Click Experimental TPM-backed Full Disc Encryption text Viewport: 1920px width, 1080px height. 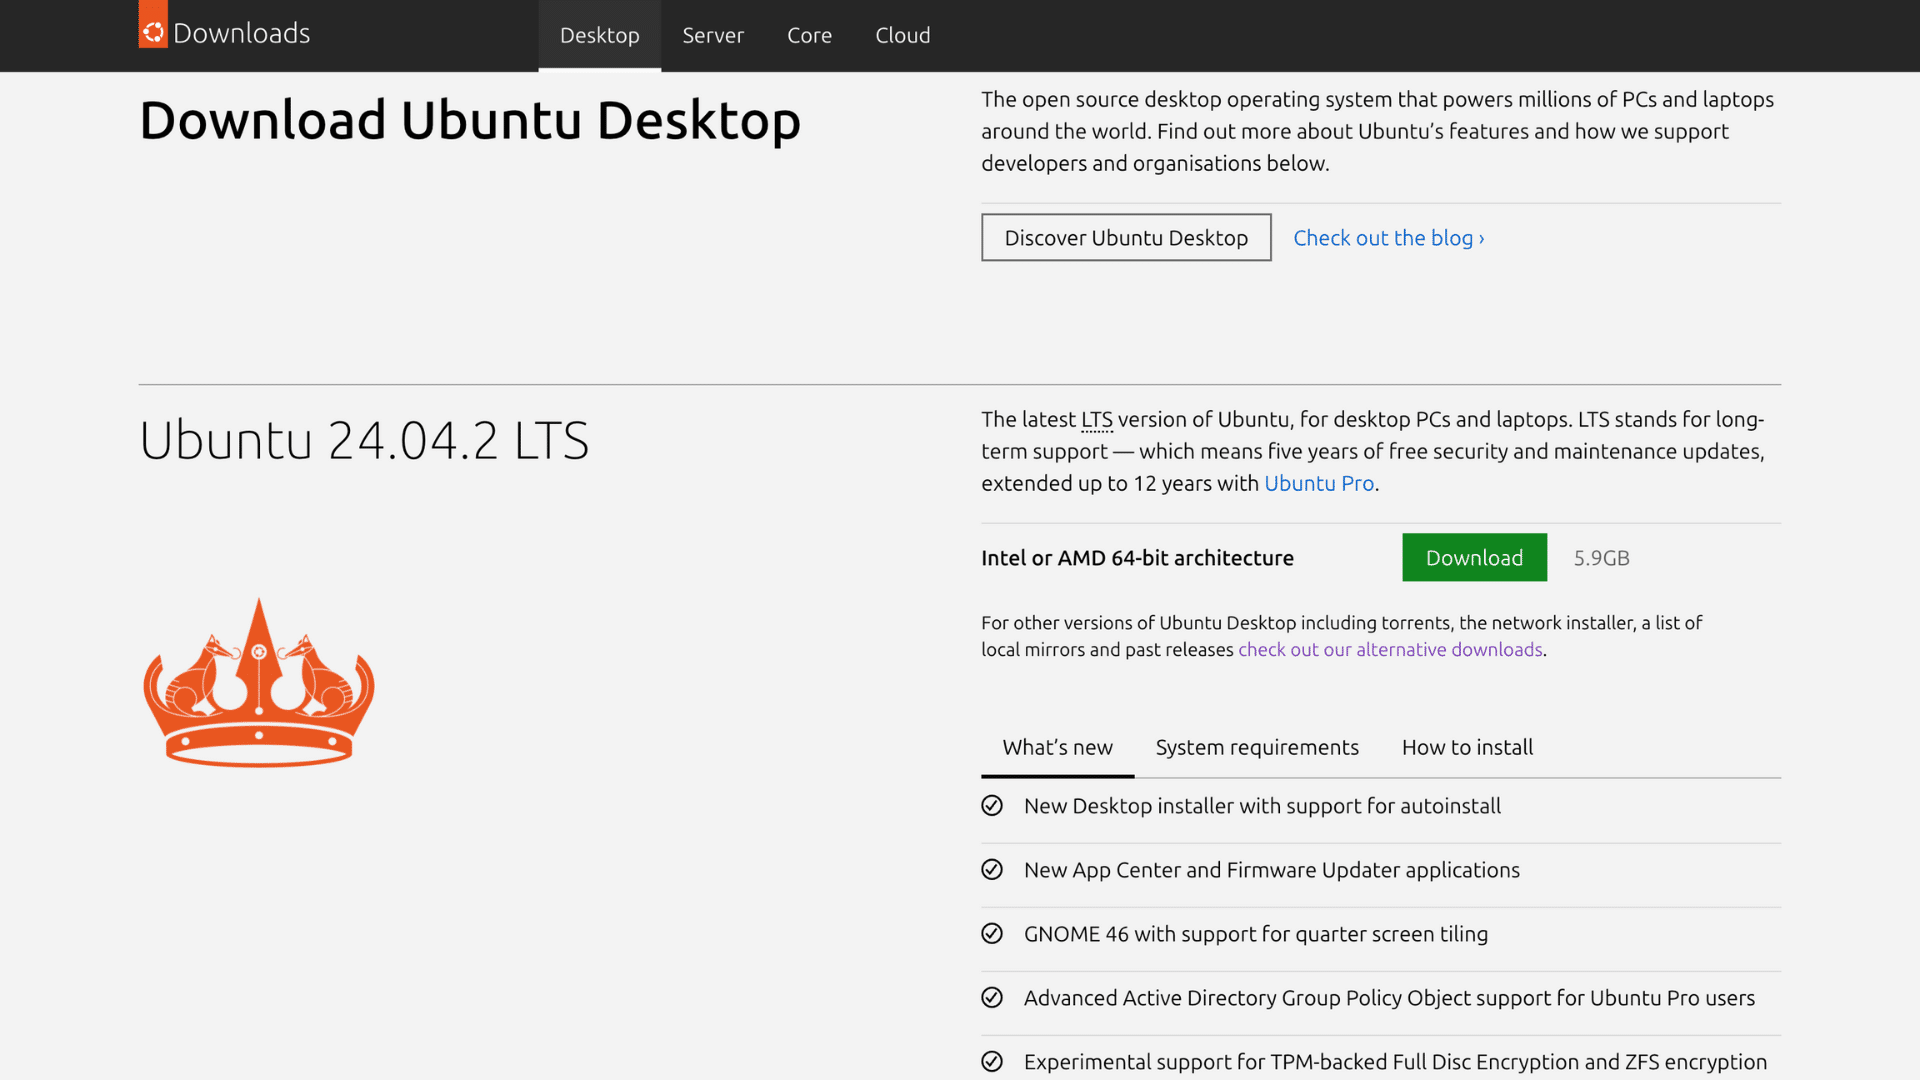coord(1395,1062)
